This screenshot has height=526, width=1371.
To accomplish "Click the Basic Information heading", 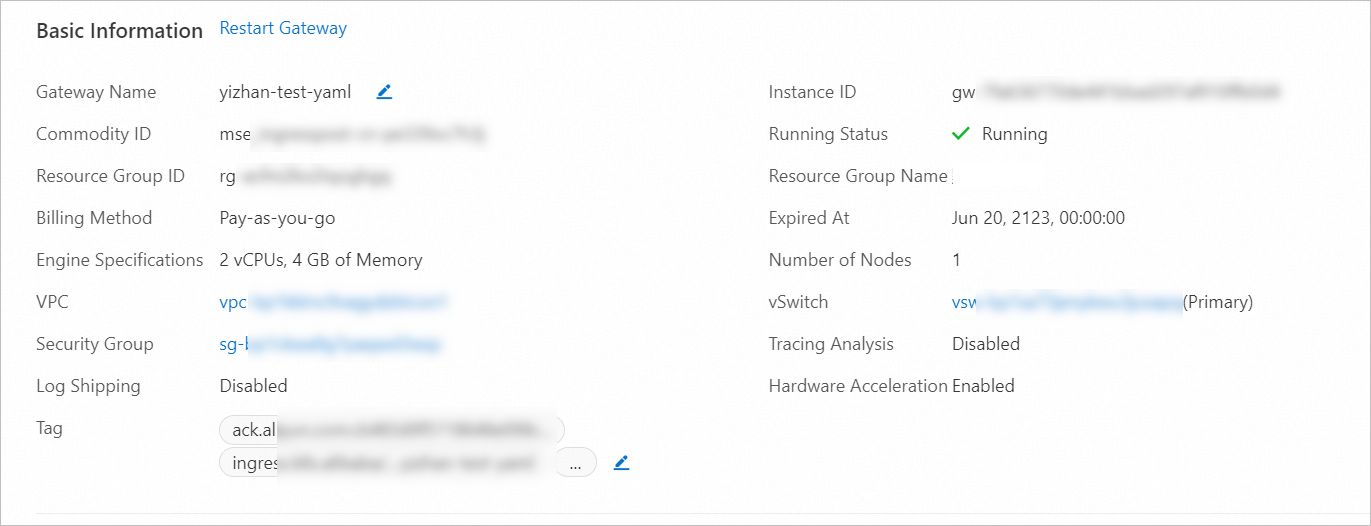I will click(120, 31).
